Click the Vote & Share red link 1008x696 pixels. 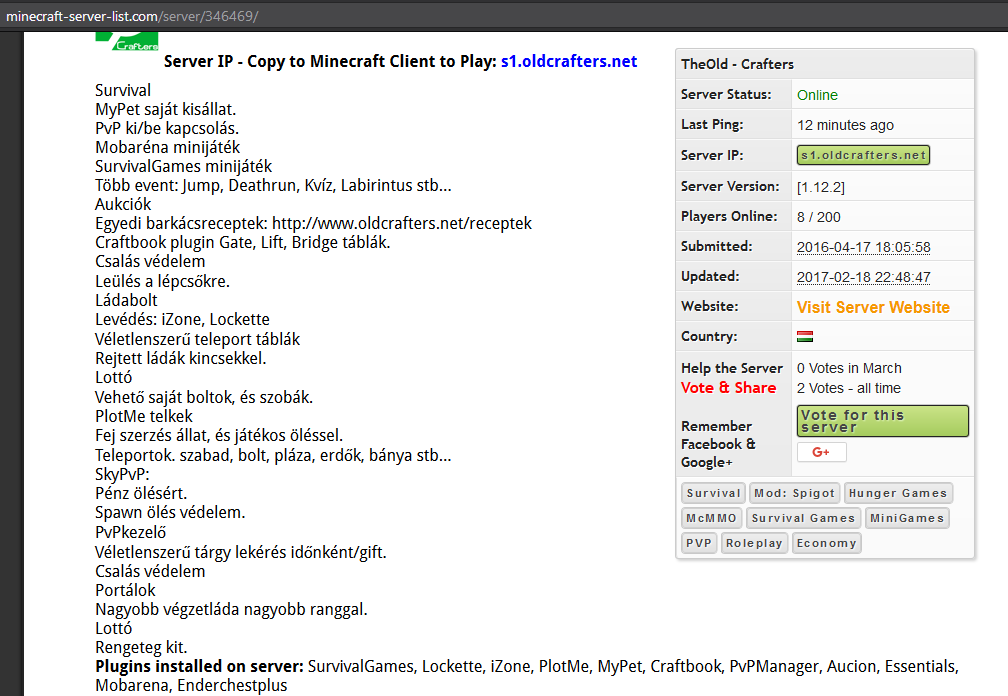coord(728,388)
